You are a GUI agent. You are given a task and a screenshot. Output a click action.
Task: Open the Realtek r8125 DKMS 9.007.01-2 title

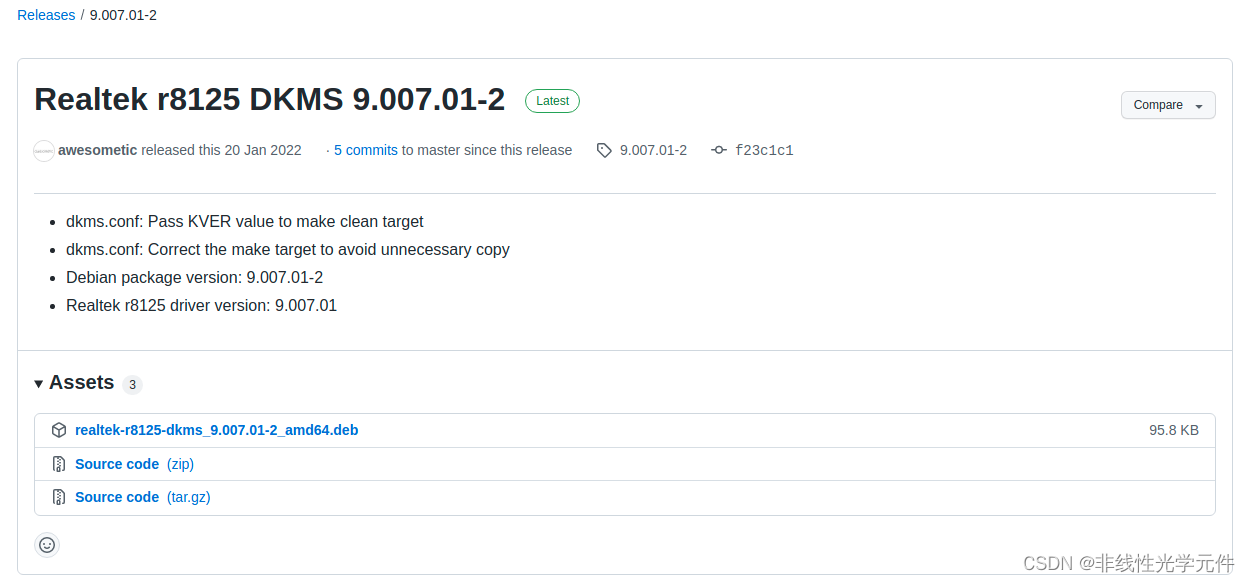pos(270,100)
